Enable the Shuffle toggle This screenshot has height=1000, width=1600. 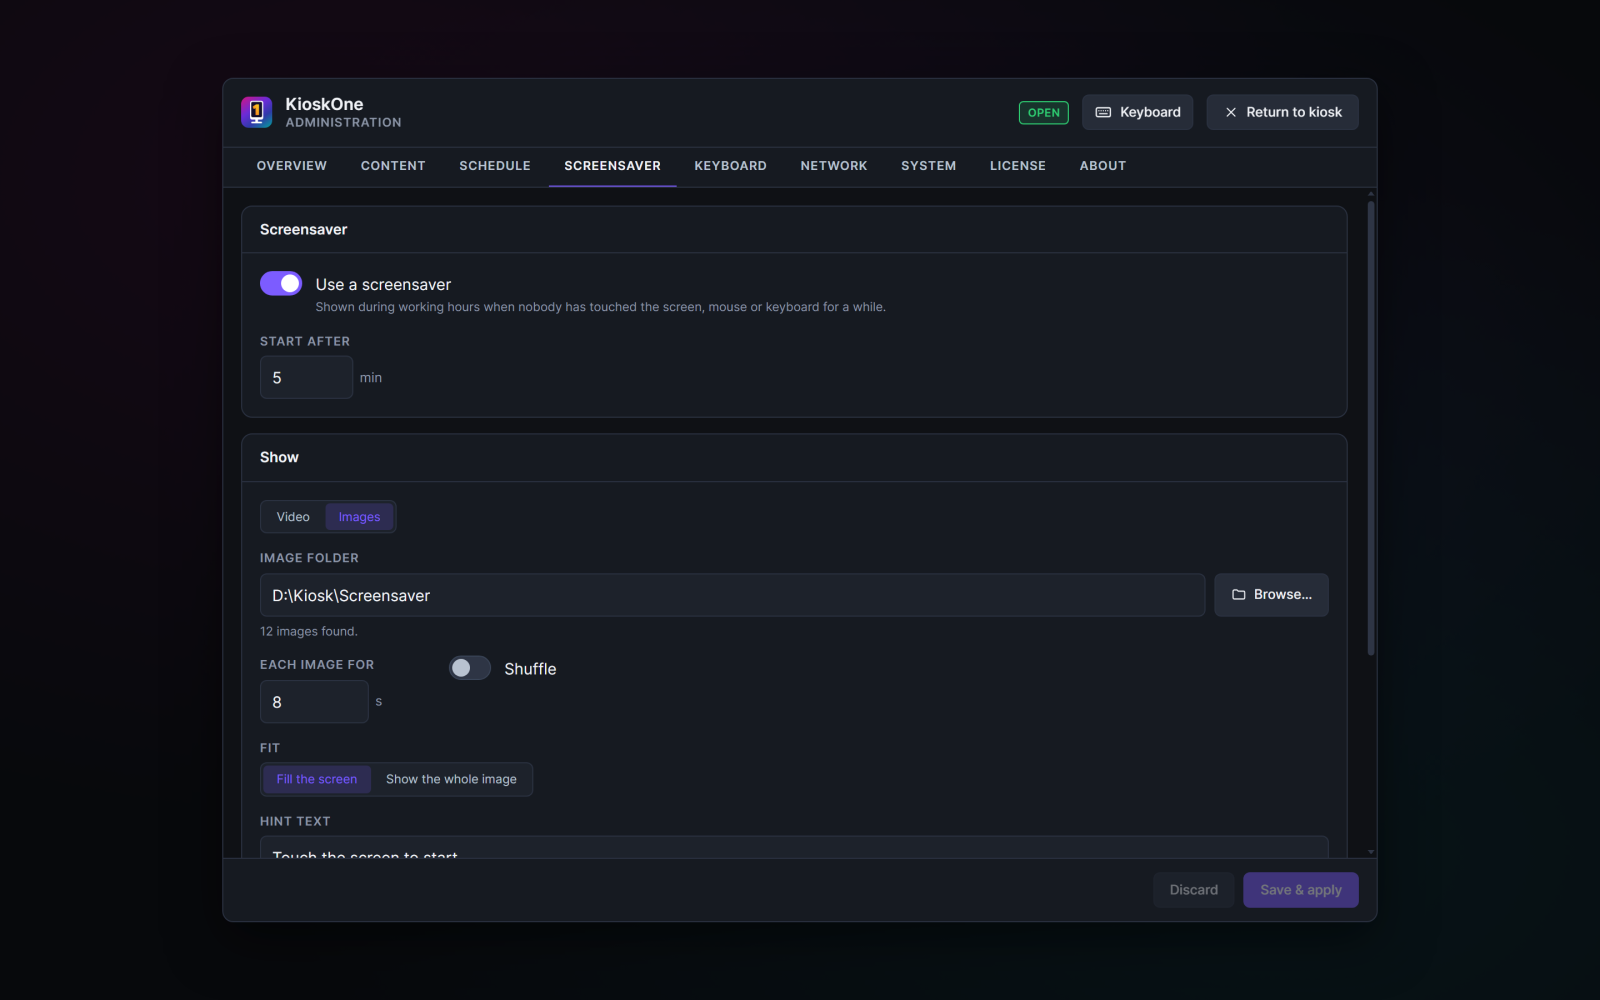[x=470, y=668]
